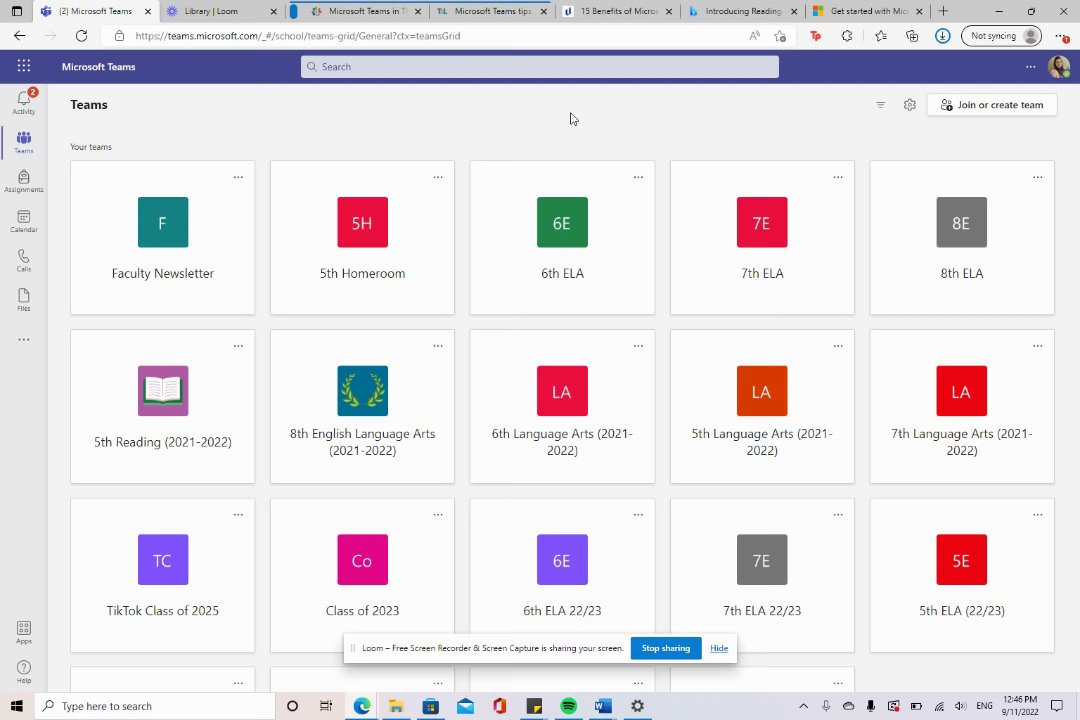Open the profile picture avatar
This screenshot has height=720, width=1080.
click(x=1059, y=67)
